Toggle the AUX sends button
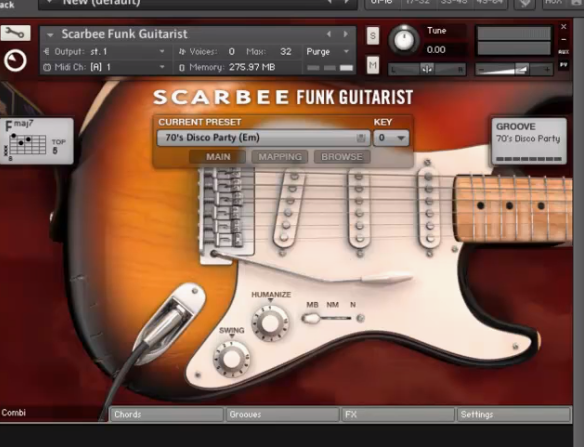584x447 pixels. (564, 52)
